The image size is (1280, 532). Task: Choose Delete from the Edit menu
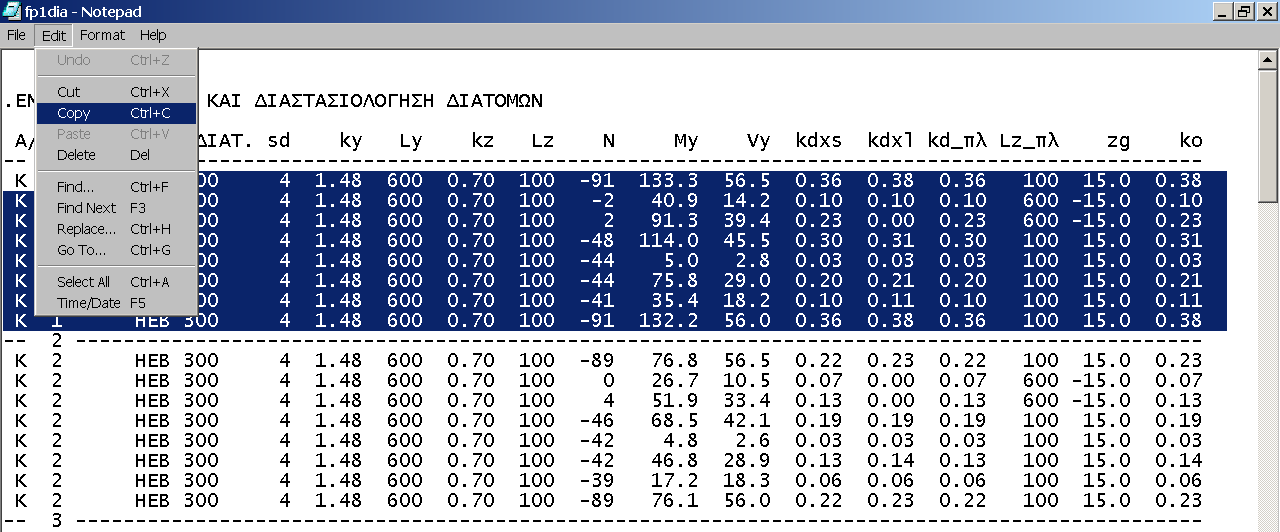pos(116,155)
